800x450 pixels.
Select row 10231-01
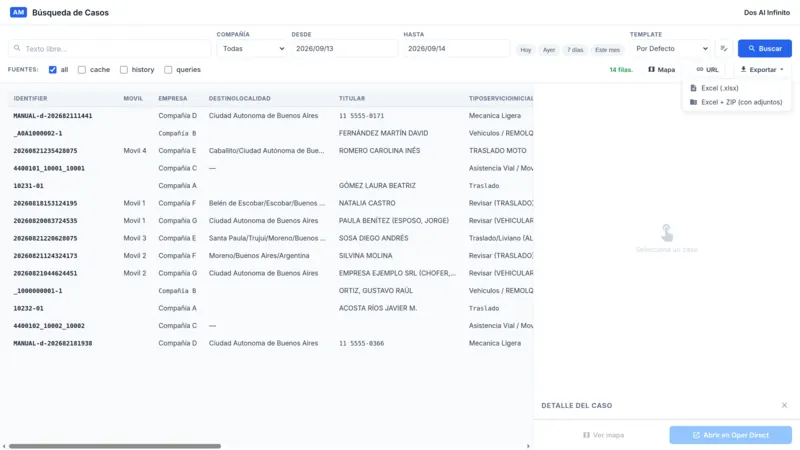[x=270, y=186]
